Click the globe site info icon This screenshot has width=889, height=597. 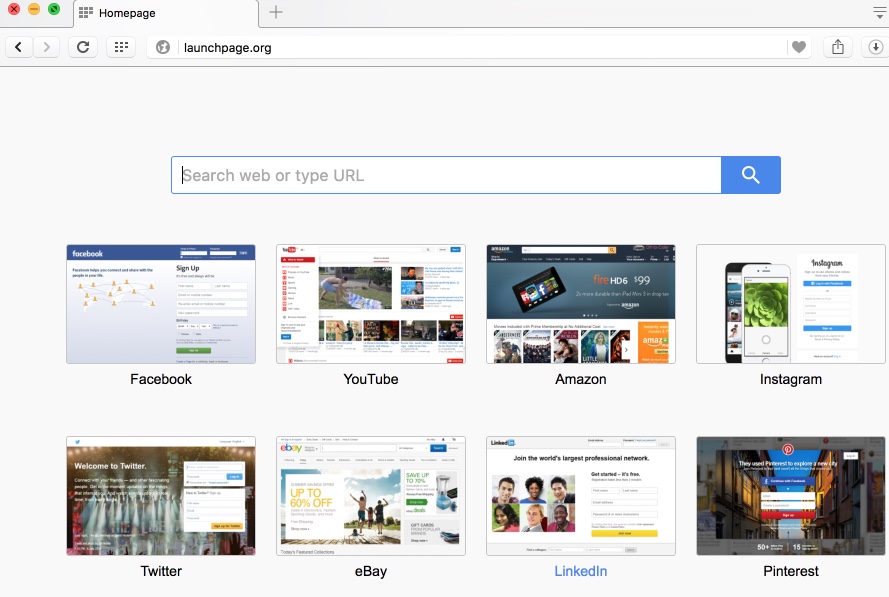click(164, 47)
